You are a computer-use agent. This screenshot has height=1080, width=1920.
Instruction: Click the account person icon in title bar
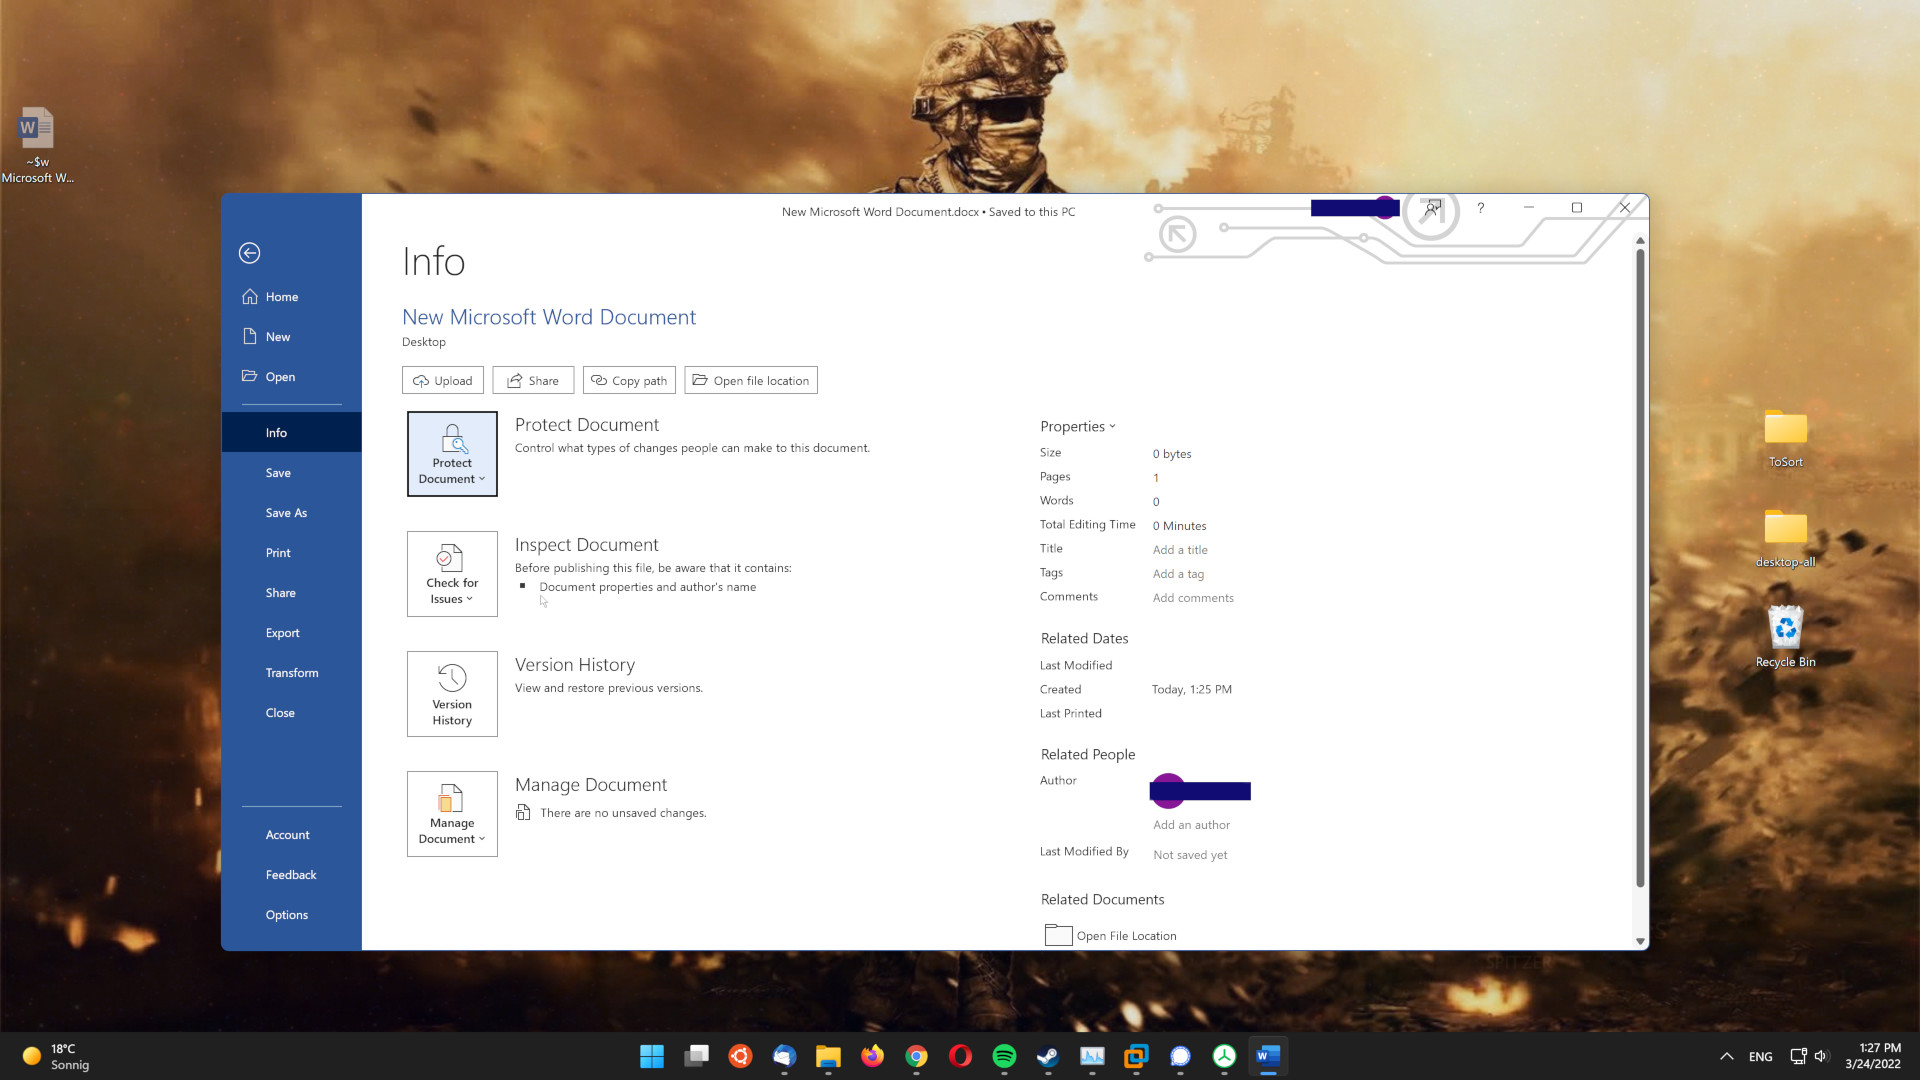[x=1433, y=208]
